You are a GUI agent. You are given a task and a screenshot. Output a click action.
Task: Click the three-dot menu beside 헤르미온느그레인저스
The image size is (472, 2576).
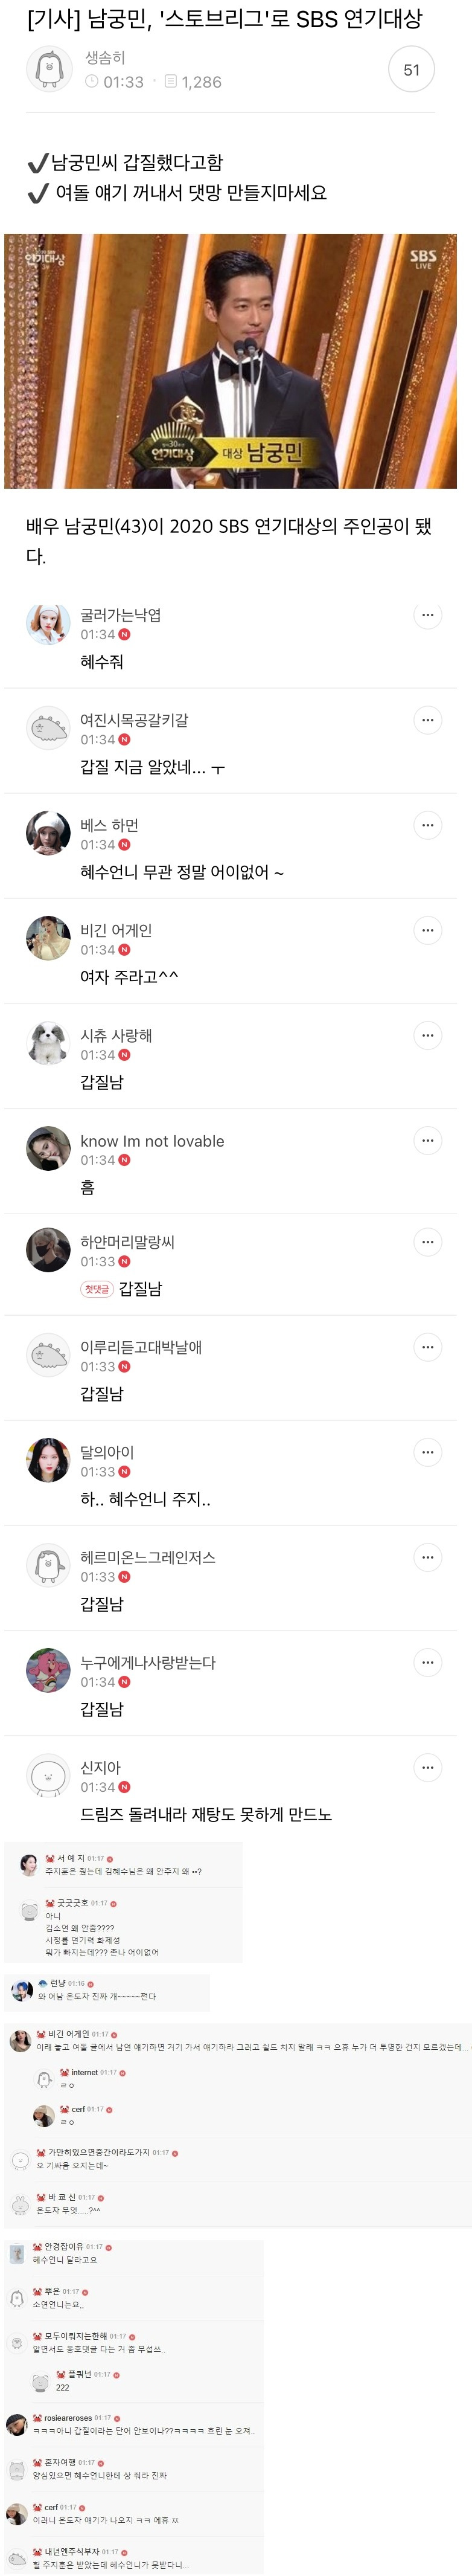click(427, 1557)
